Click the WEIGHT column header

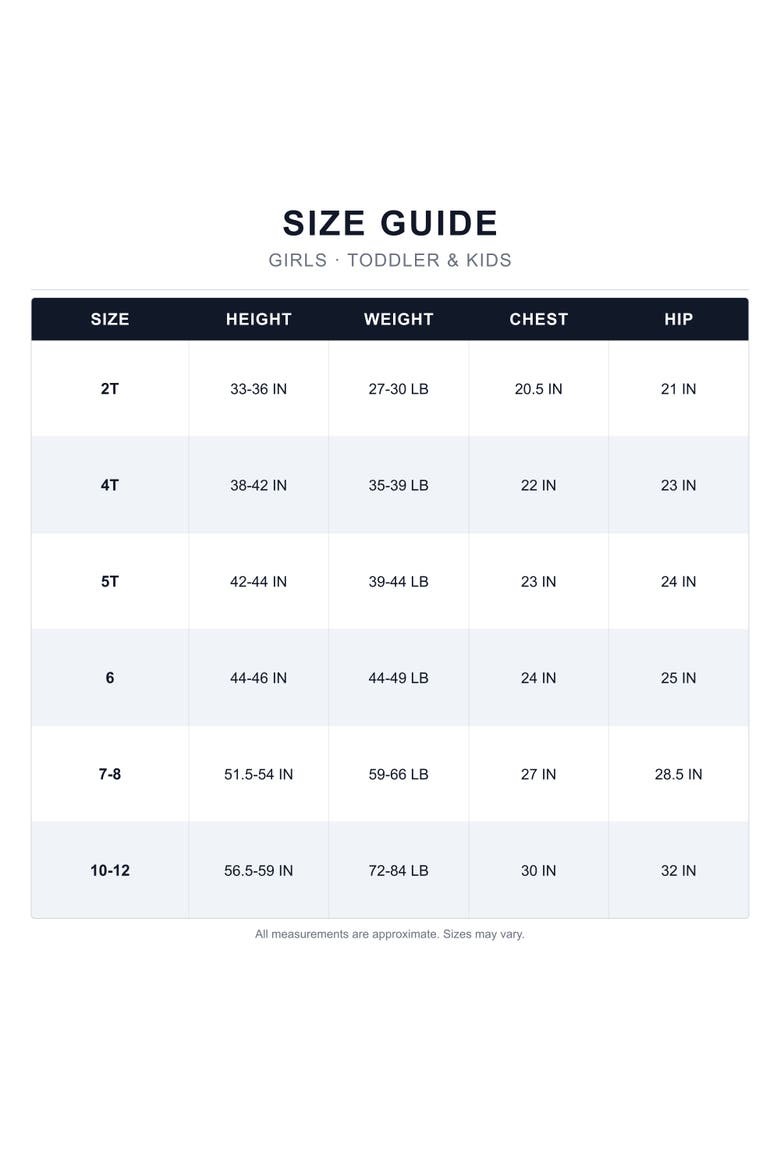coord(399,319)
